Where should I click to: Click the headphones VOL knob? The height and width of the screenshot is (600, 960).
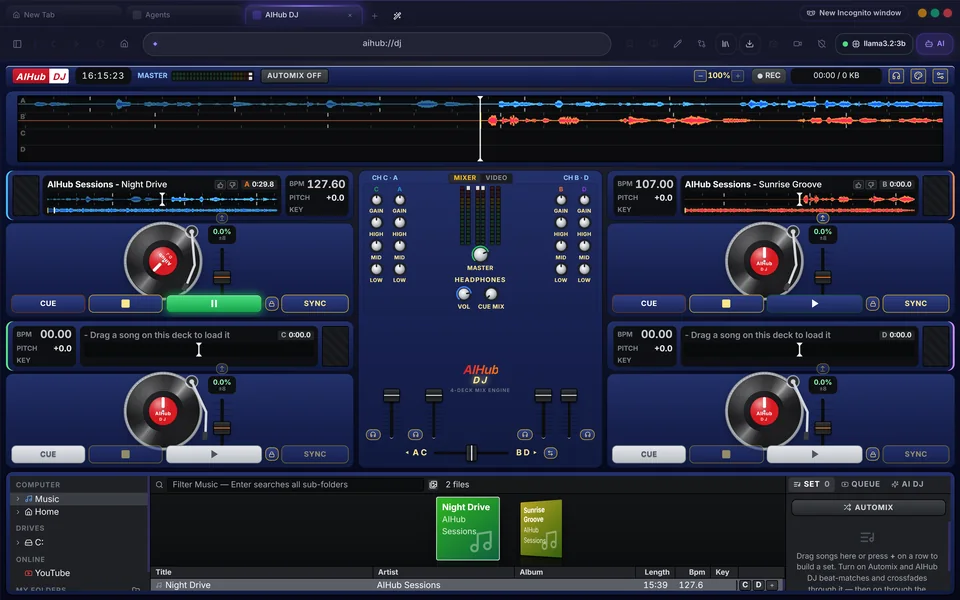pos(463,294)
